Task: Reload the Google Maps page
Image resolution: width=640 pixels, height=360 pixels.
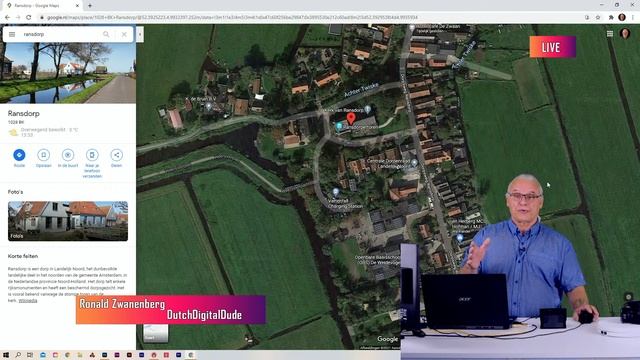Action: pyautogui.click(x=29, y=17)
